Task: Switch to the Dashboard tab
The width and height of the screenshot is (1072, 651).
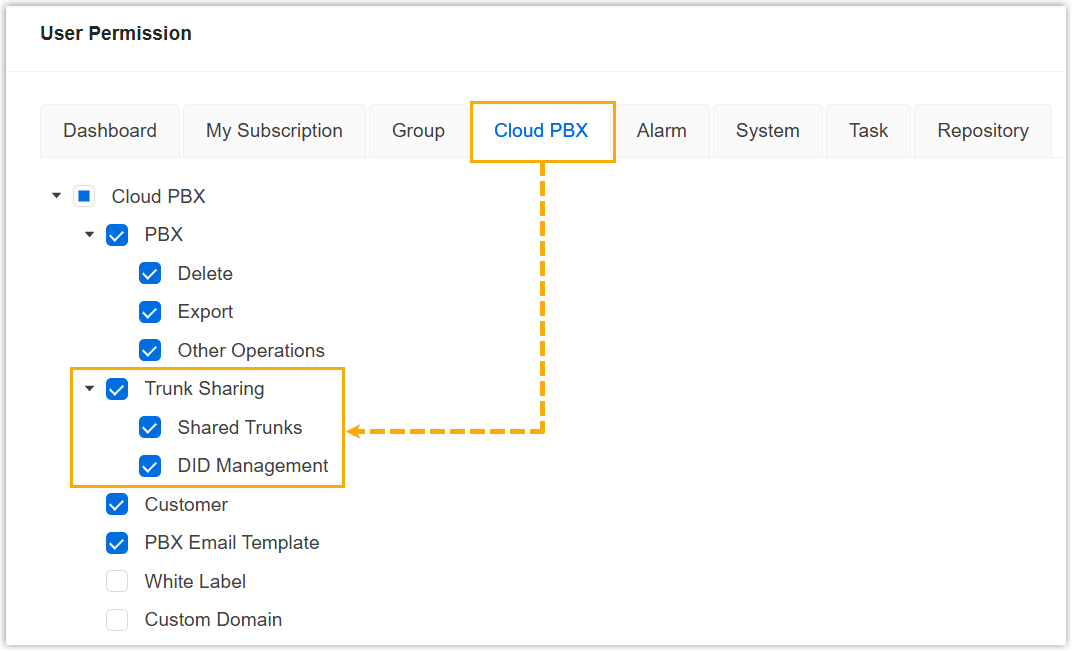Action: (x=110, y=131)
